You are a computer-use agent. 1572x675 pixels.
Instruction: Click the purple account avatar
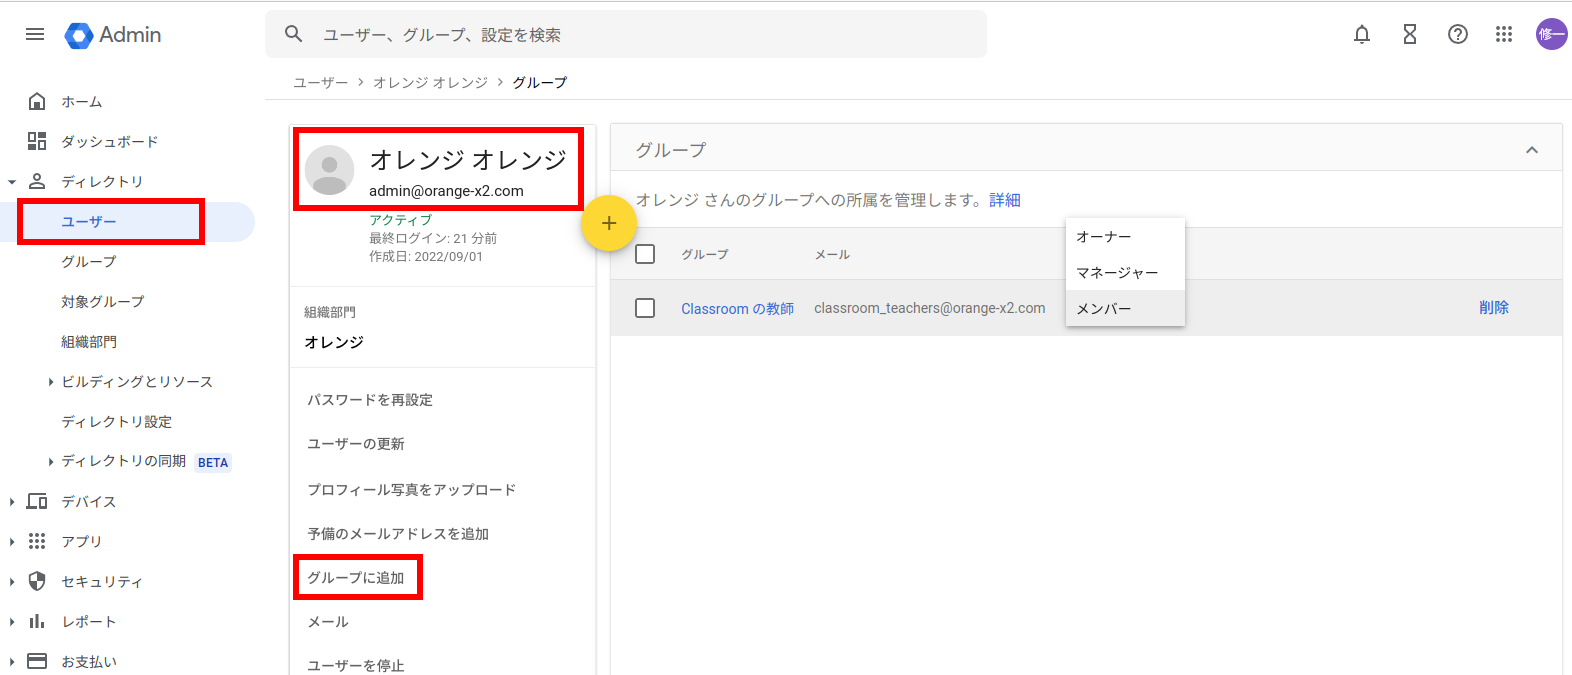[1551, 34]
